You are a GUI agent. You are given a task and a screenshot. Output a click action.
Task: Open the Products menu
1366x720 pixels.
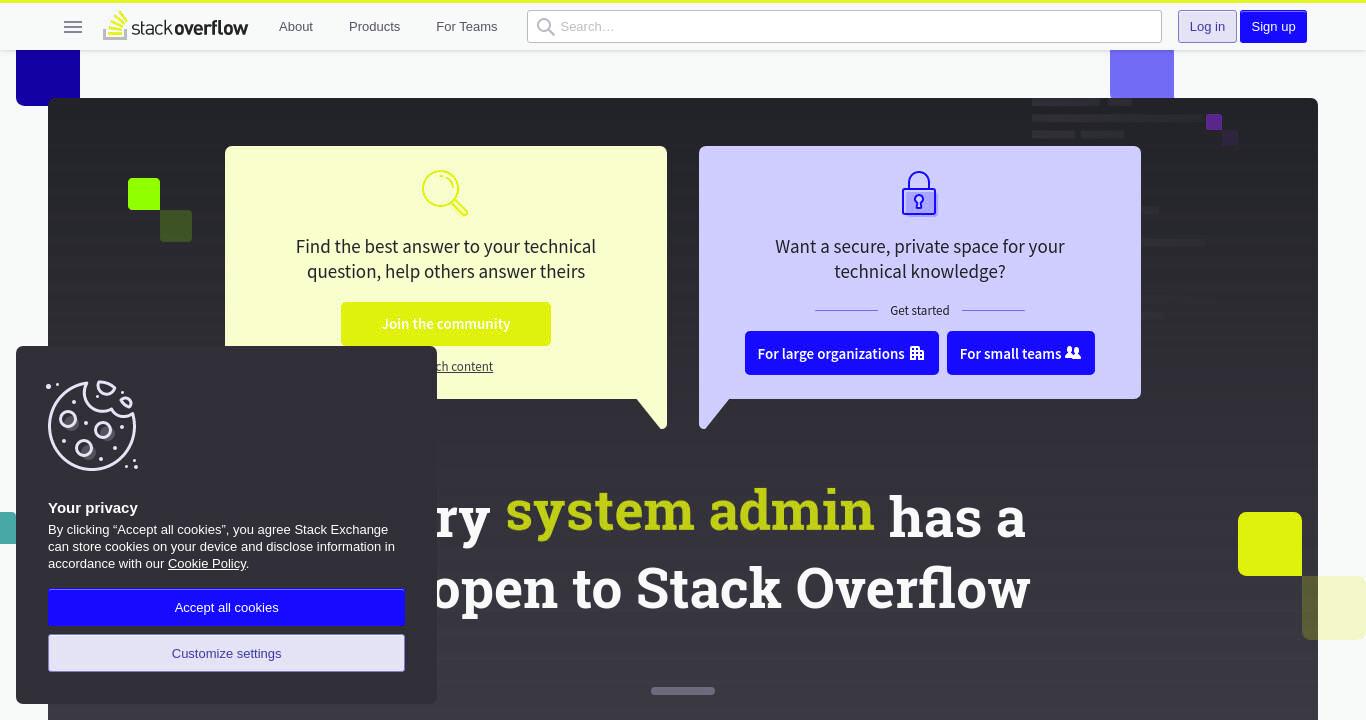[374, 27]
